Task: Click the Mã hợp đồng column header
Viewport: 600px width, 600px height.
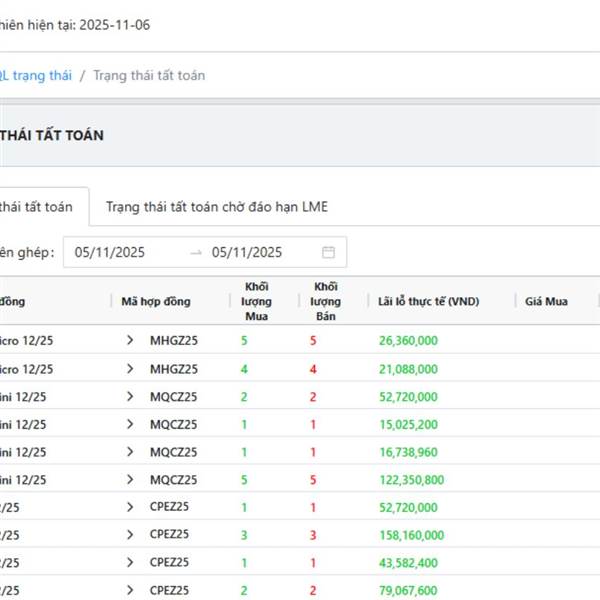Action: pos(155,302)
